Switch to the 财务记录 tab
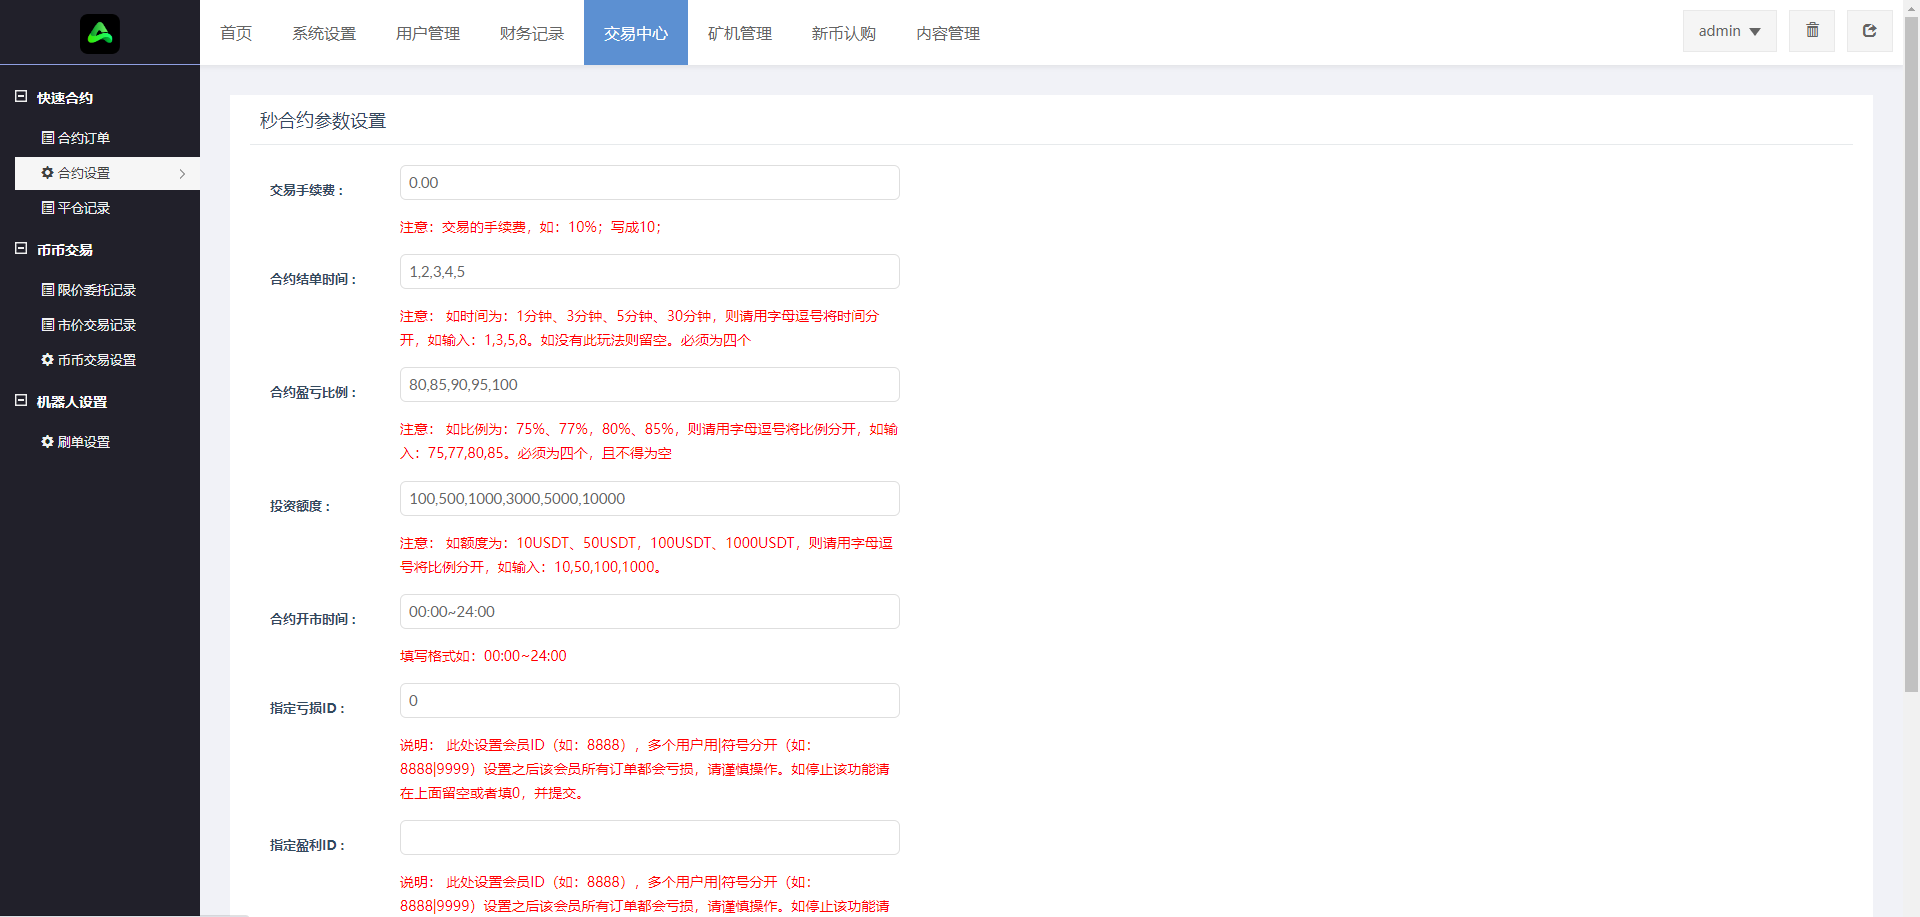 (532, 33)
